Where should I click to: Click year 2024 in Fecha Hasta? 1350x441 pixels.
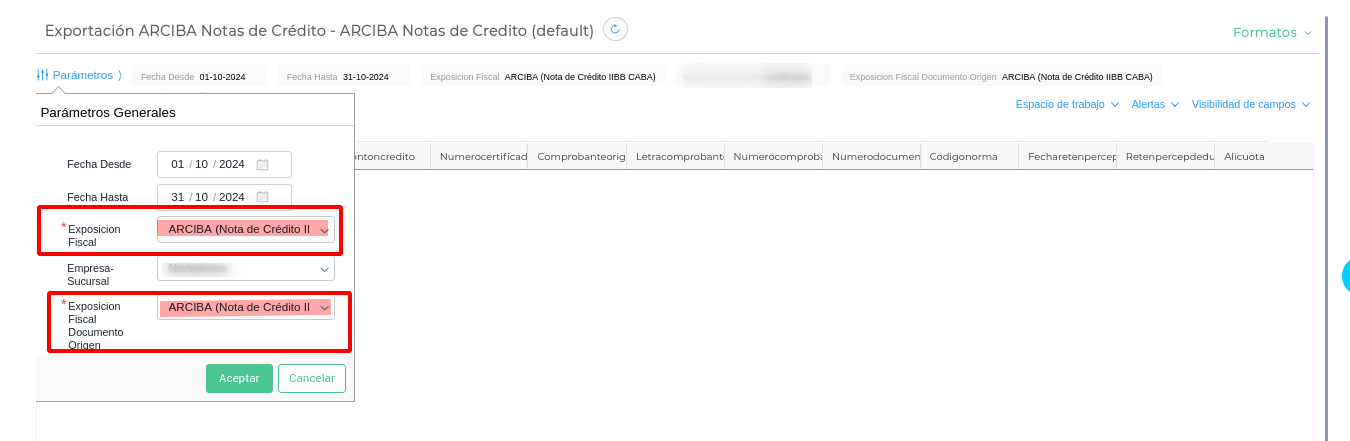[232, 197]
